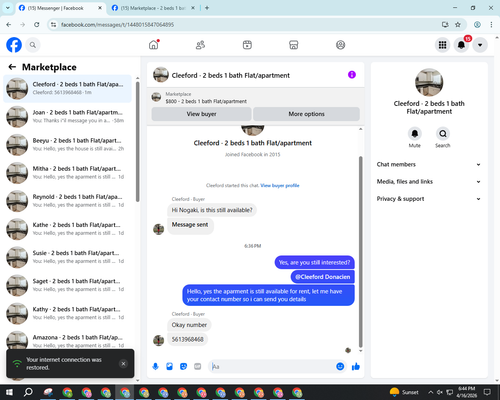Bookmark this page with the star icon

[x=458, y=25]
